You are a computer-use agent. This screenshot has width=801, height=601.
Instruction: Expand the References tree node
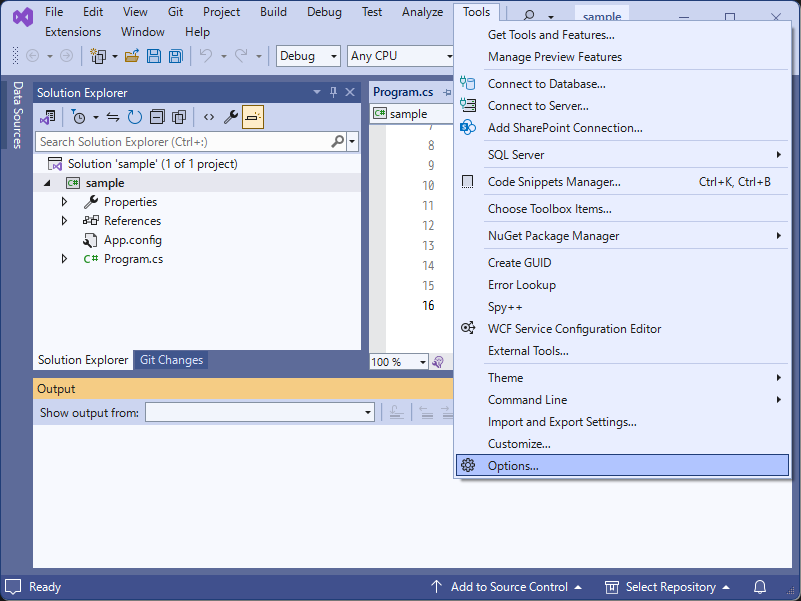64,221
